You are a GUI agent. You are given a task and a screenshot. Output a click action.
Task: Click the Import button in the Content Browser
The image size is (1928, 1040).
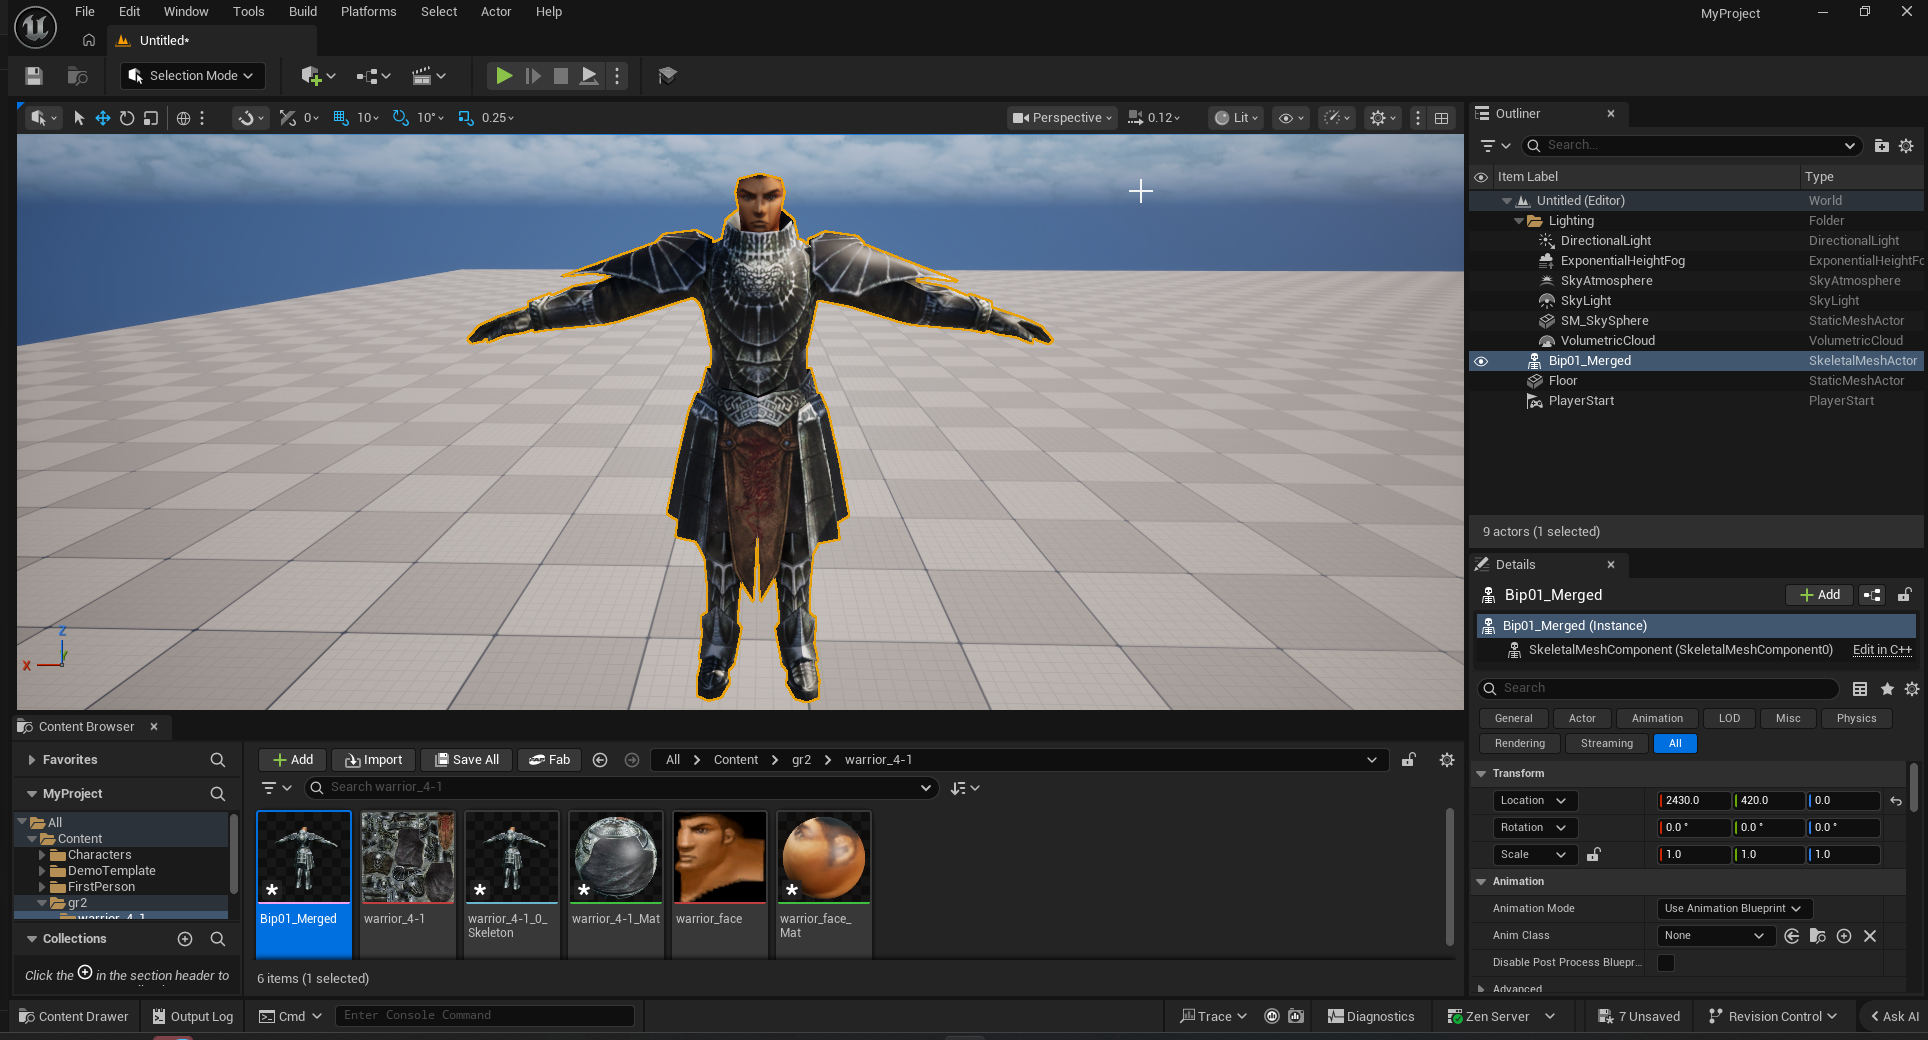pyautogui.click(x=374, y=760)
